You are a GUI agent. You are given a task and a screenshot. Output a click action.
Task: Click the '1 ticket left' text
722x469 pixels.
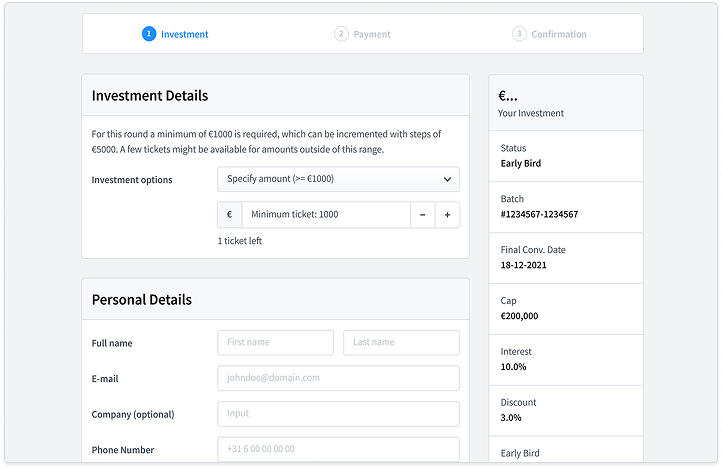click(240, 241)
